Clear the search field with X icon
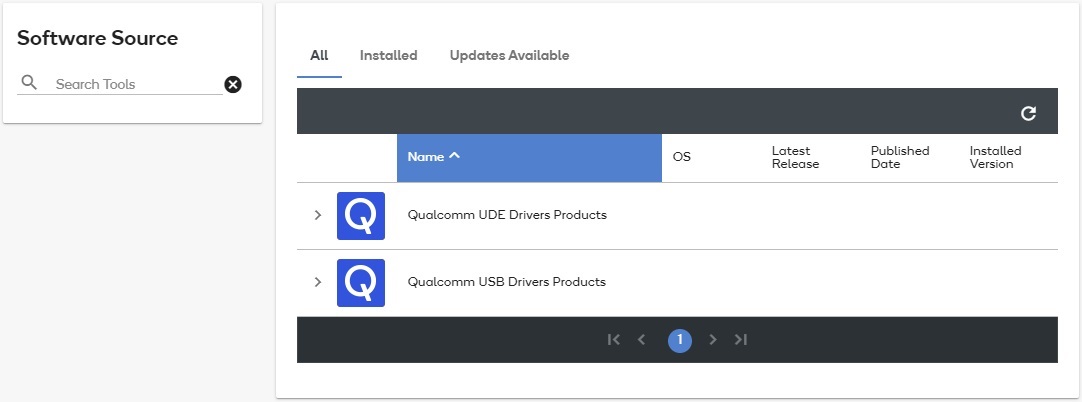The height and width of the screenshot is (402, 1082). 233,84
